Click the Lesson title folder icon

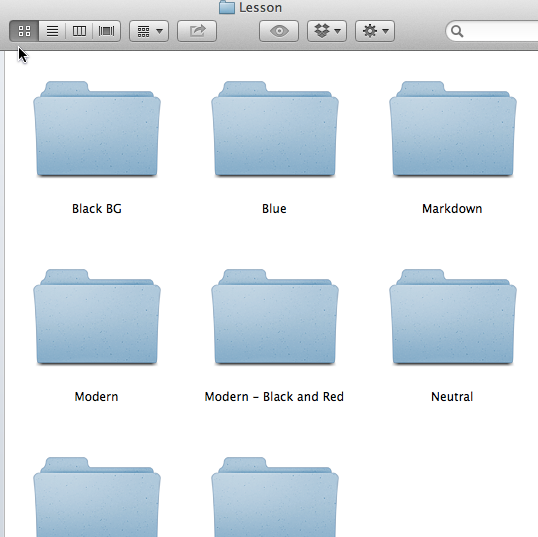pyautogui.click(x=227, y=7)
